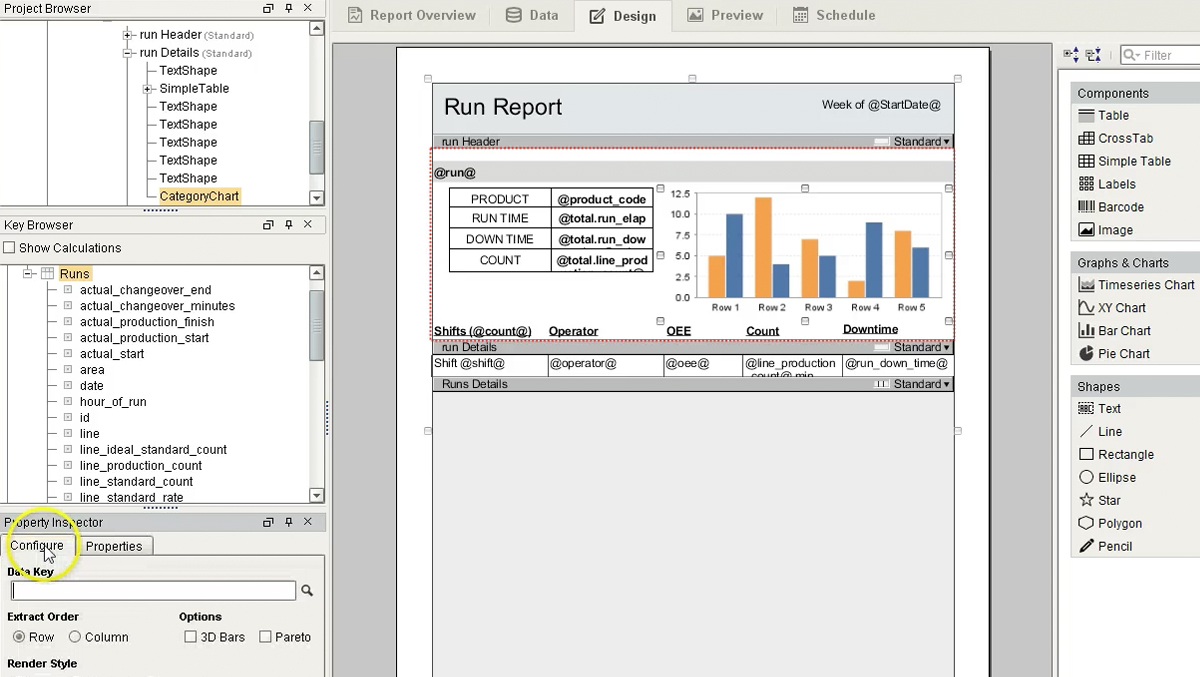Add a Timeseries Chart from the Graphs panel
The height and width of the screenshot is (677, 1200).
[x=1136, y=284]
